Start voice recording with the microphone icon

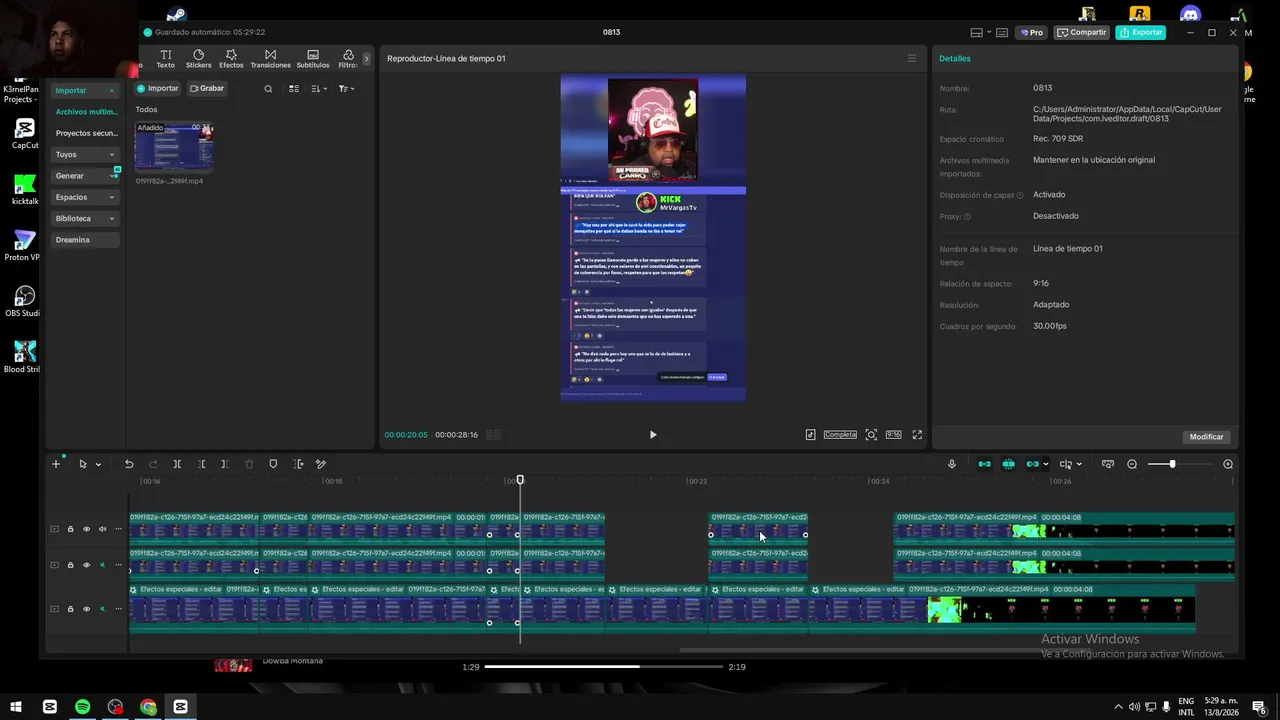pos(952,464)
